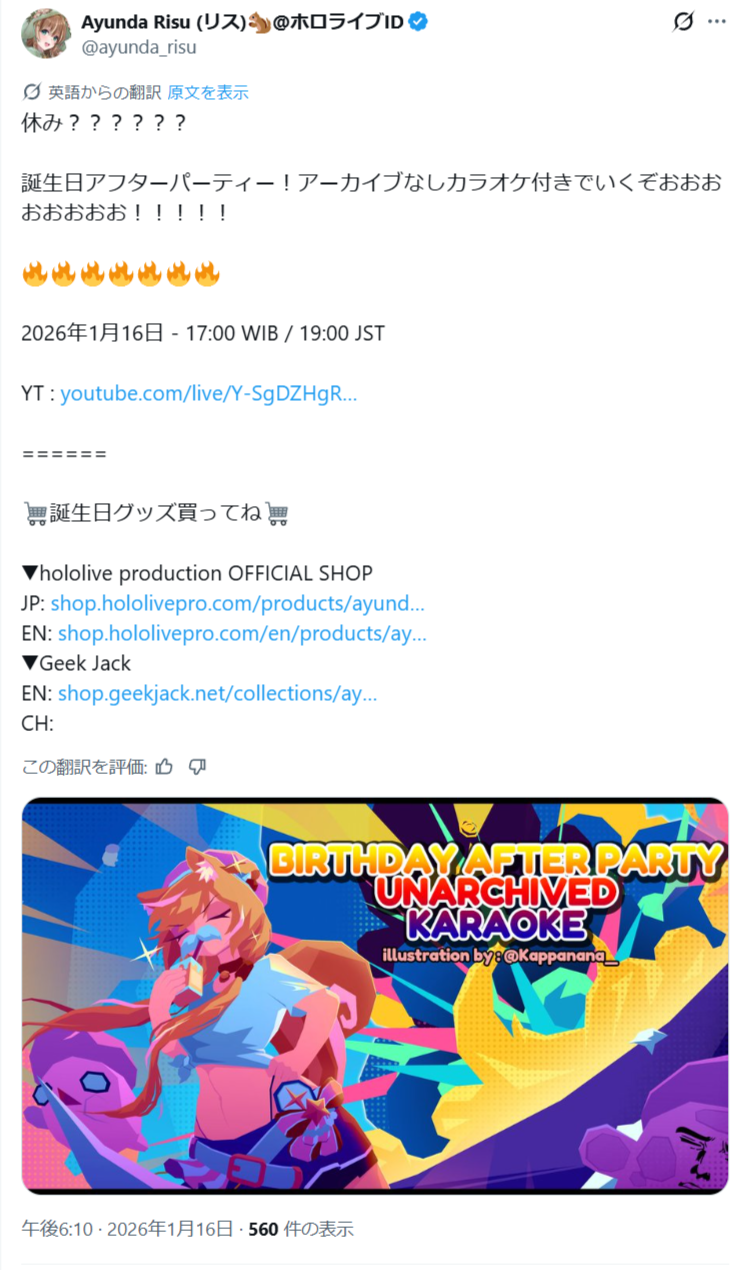
Task: Open the EN hololivepro shop link
Action: (x=242, y=633)
